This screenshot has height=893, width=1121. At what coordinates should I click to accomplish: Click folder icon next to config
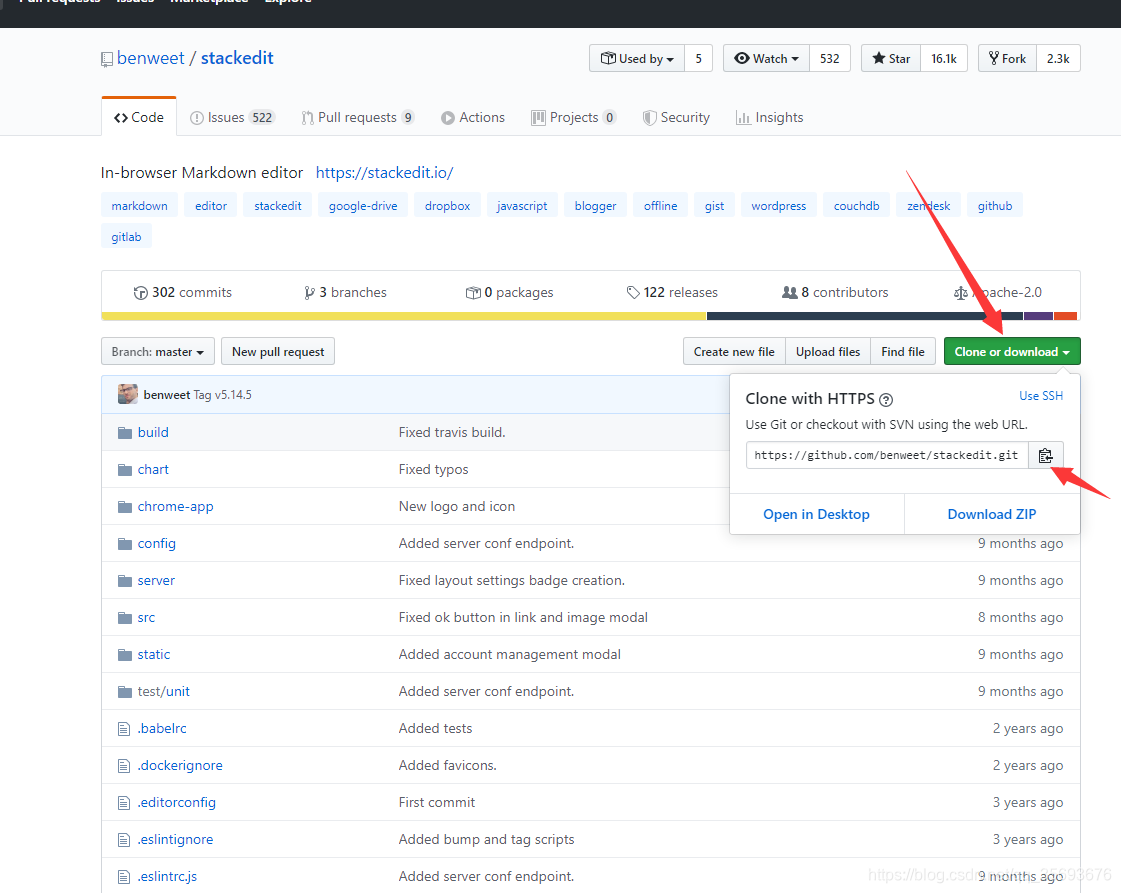coord(125,543)
